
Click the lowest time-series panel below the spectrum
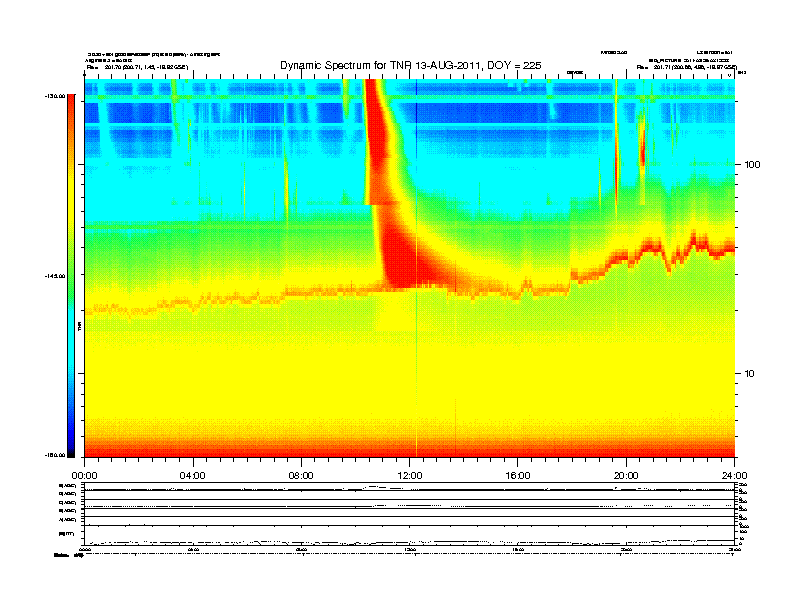pyautogui.click(x=410, y=535)
